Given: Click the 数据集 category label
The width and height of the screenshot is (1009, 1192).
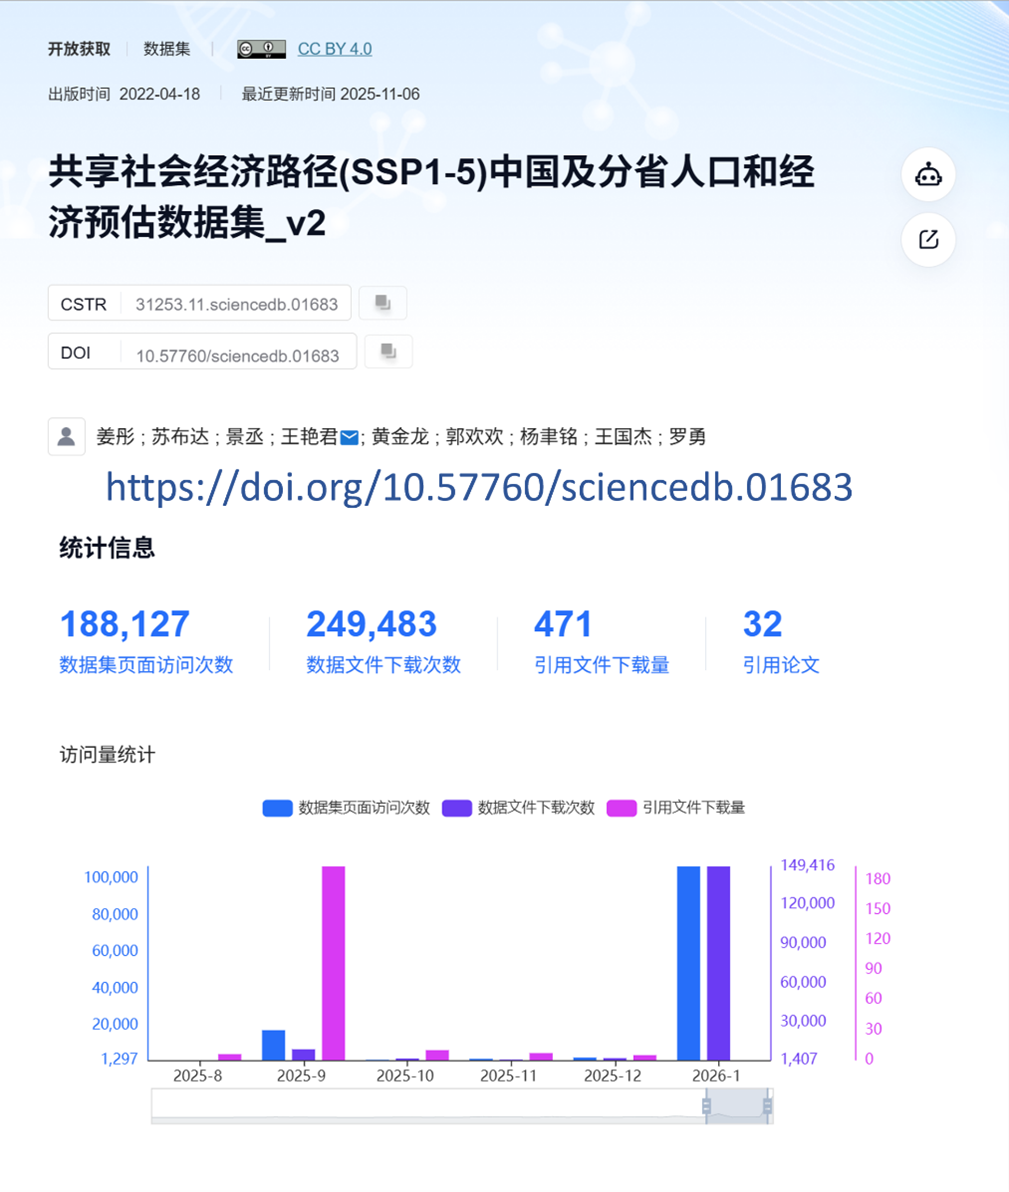Looking at the screenshot, I should pyautogui.click(x=166, y=49).
